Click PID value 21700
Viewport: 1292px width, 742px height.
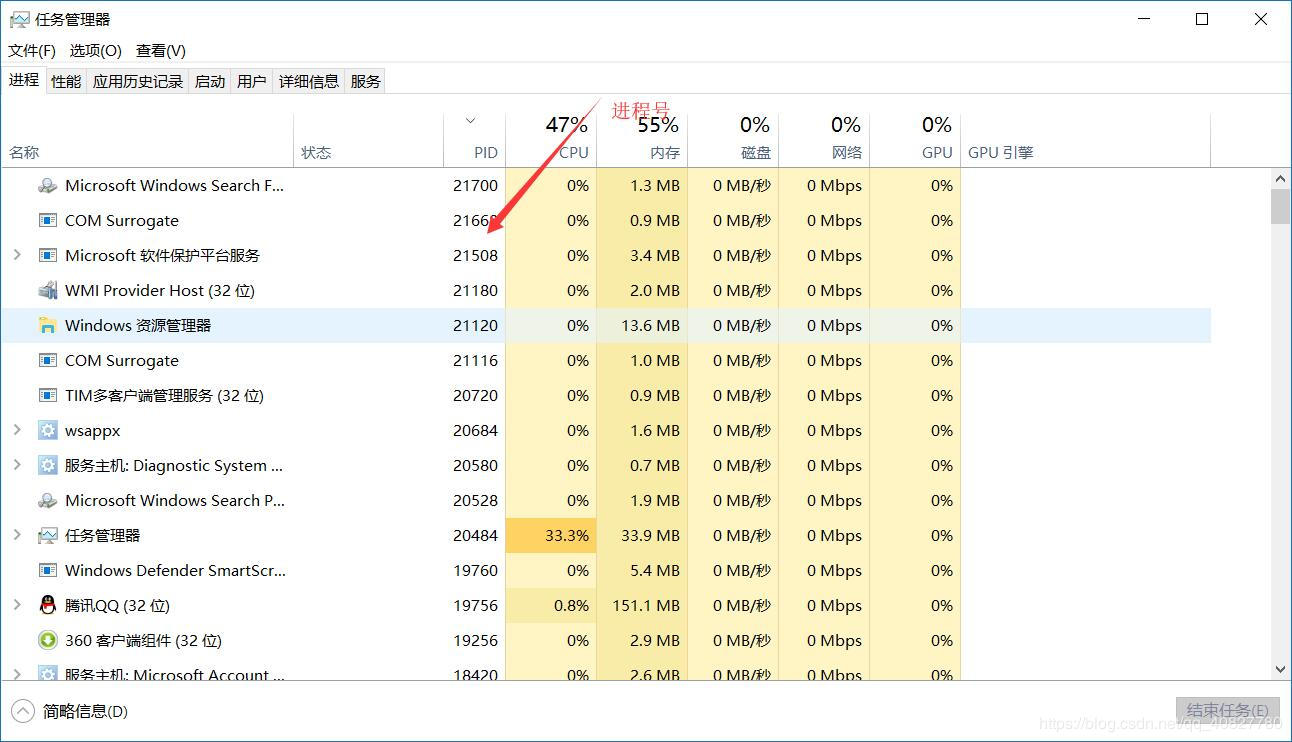pos(475,186)
